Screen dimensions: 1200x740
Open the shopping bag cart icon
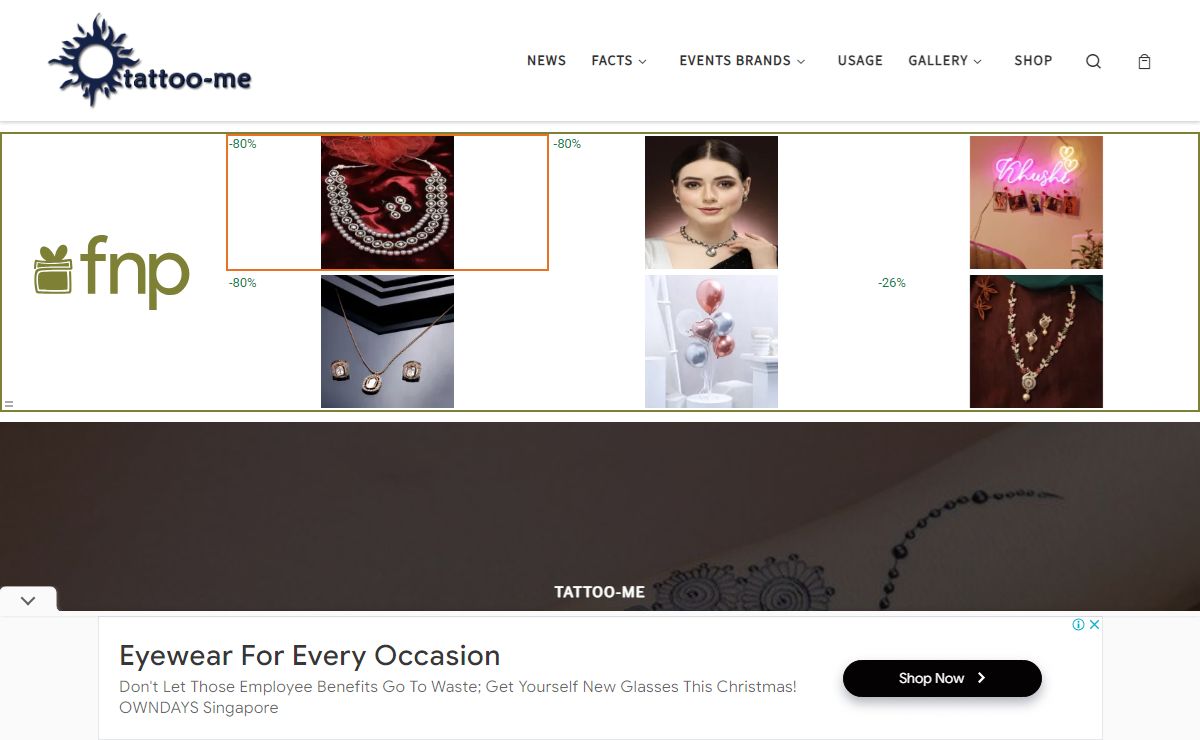1144,61
